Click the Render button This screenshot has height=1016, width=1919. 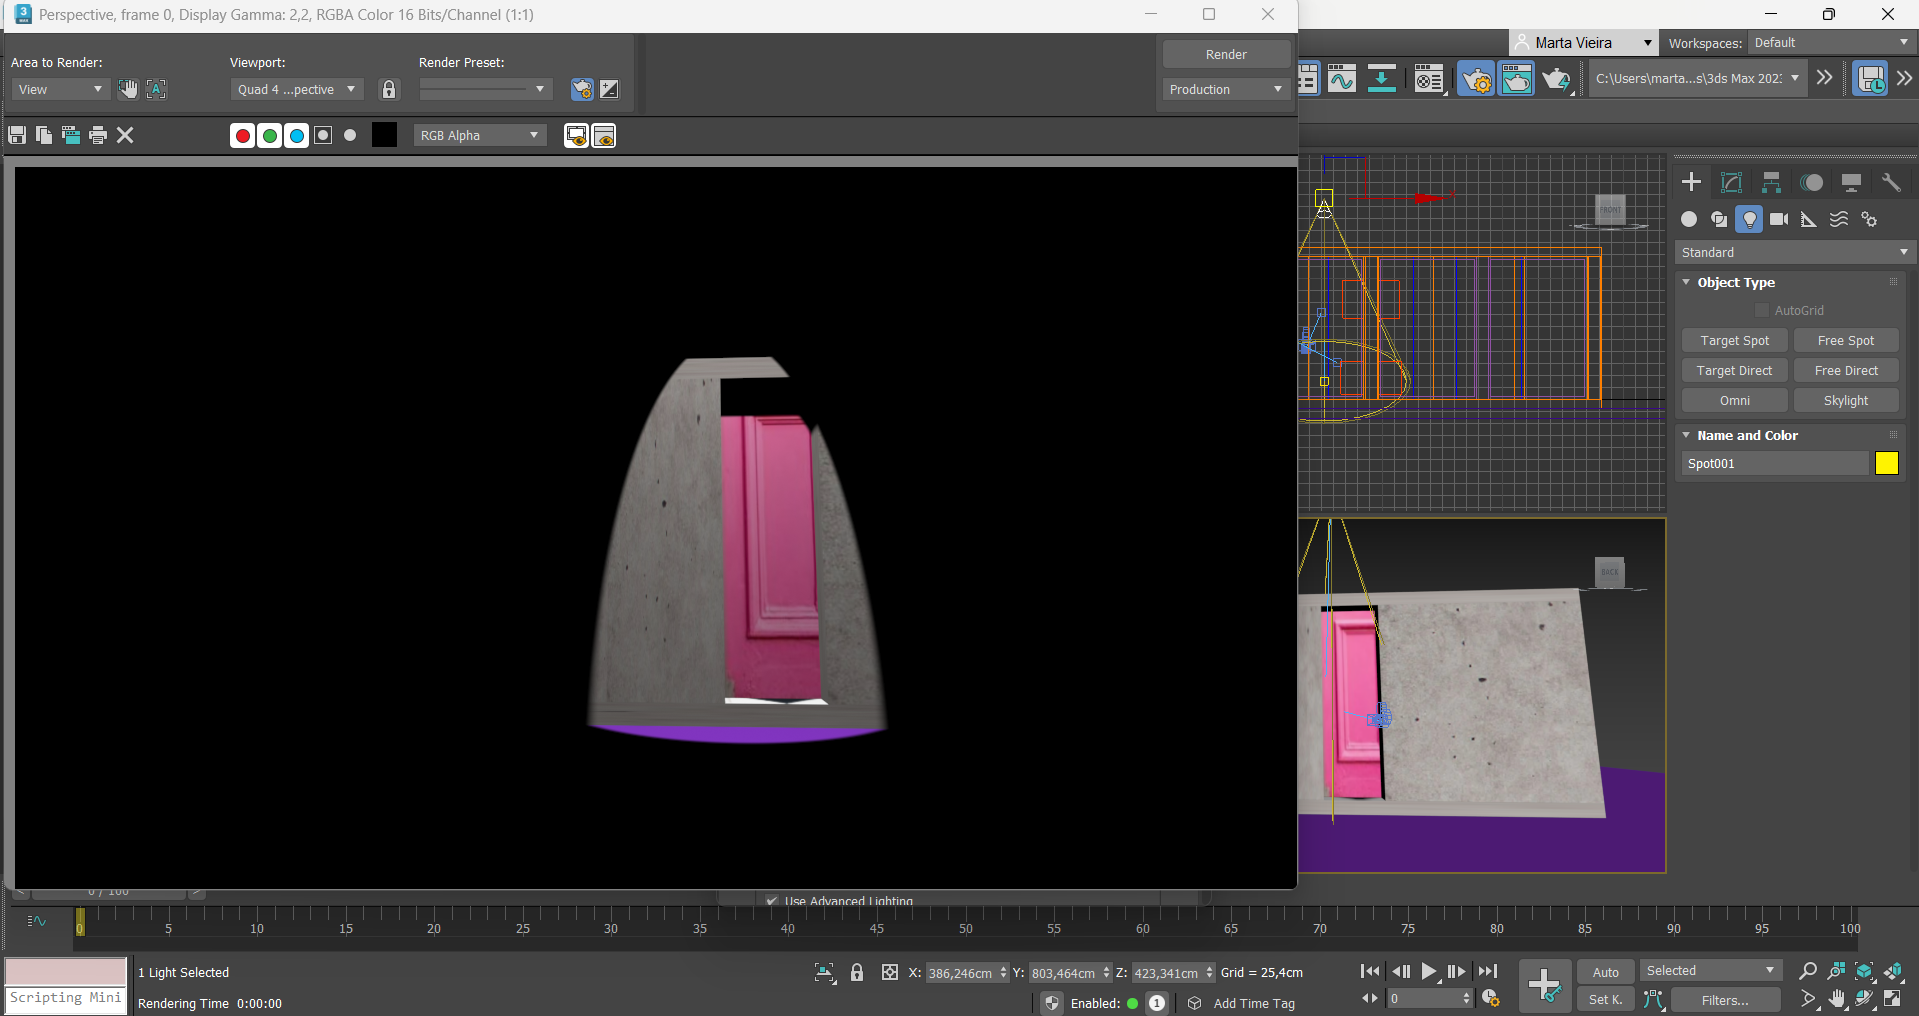(x=1225, y=55)
